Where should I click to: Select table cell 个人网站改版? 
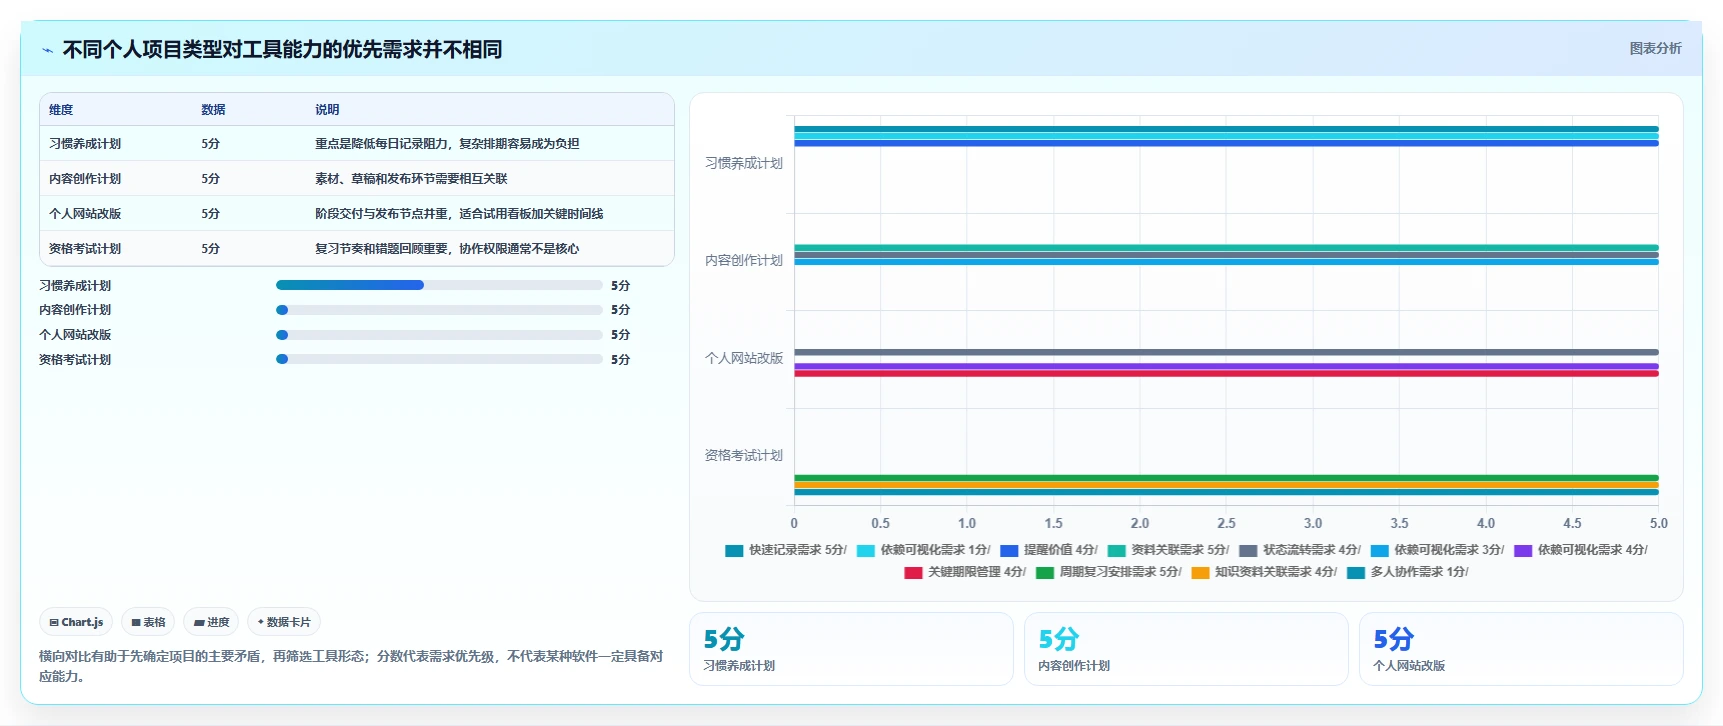coord(85,214)
